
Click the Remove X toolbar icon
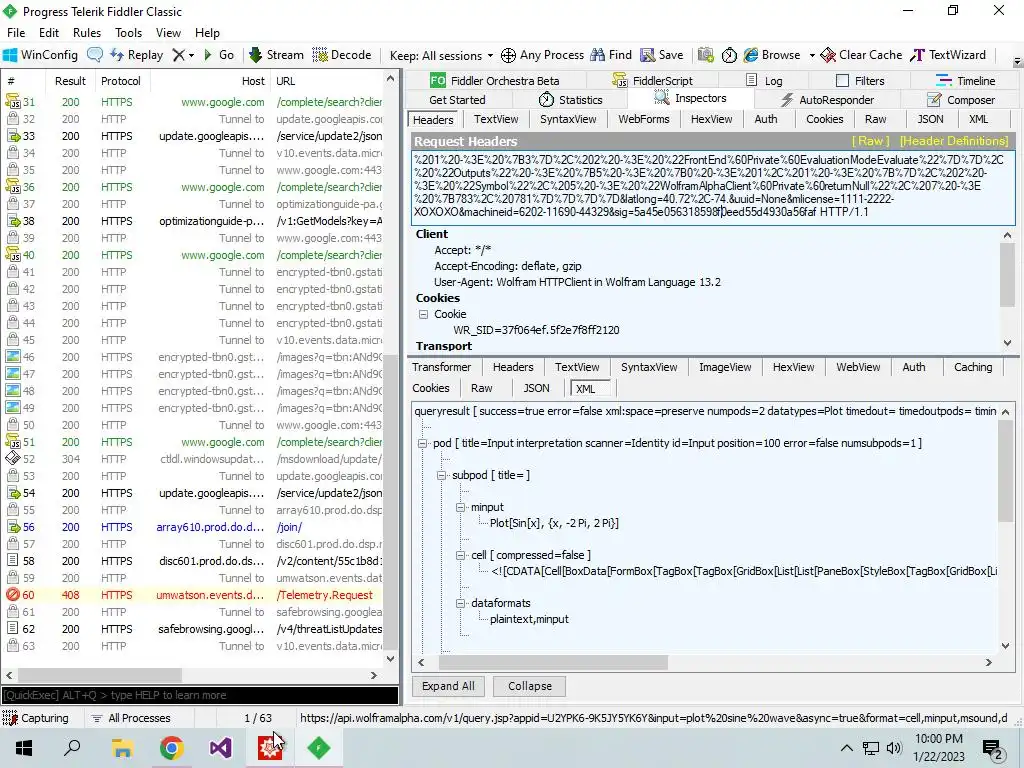click(178, 55)
